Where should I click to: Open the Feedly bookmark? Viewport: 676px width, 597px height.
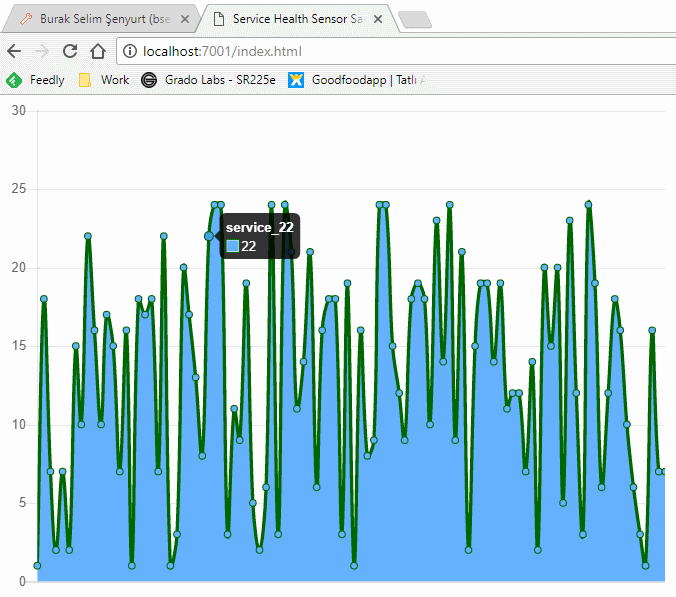[x=37, y=80]
